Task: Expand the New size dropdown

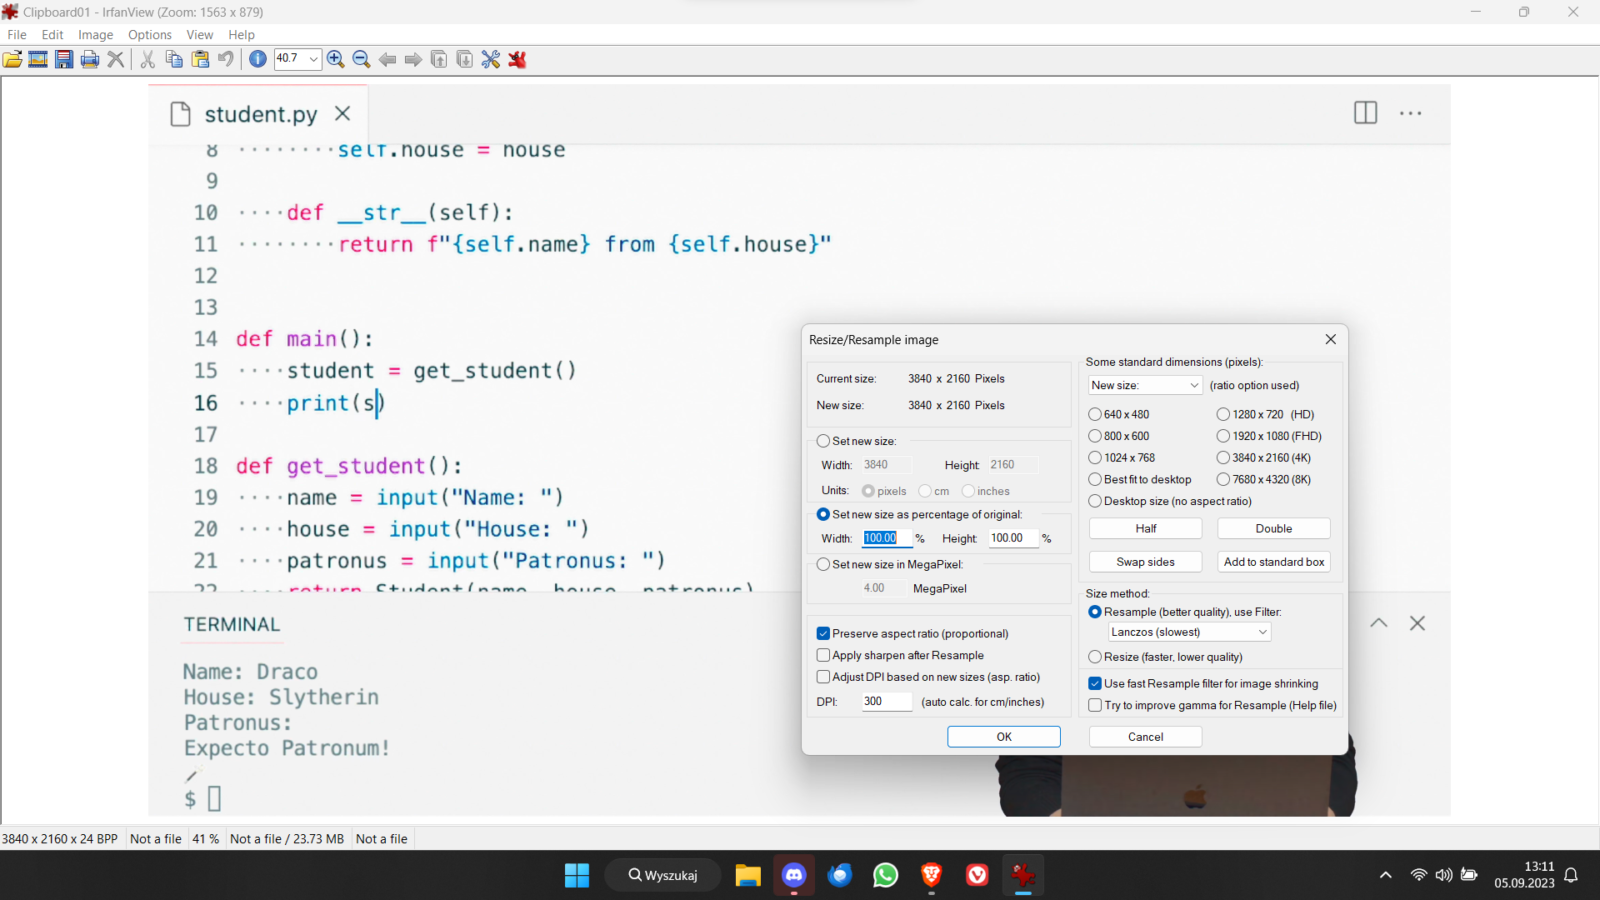Action: 1145,386
